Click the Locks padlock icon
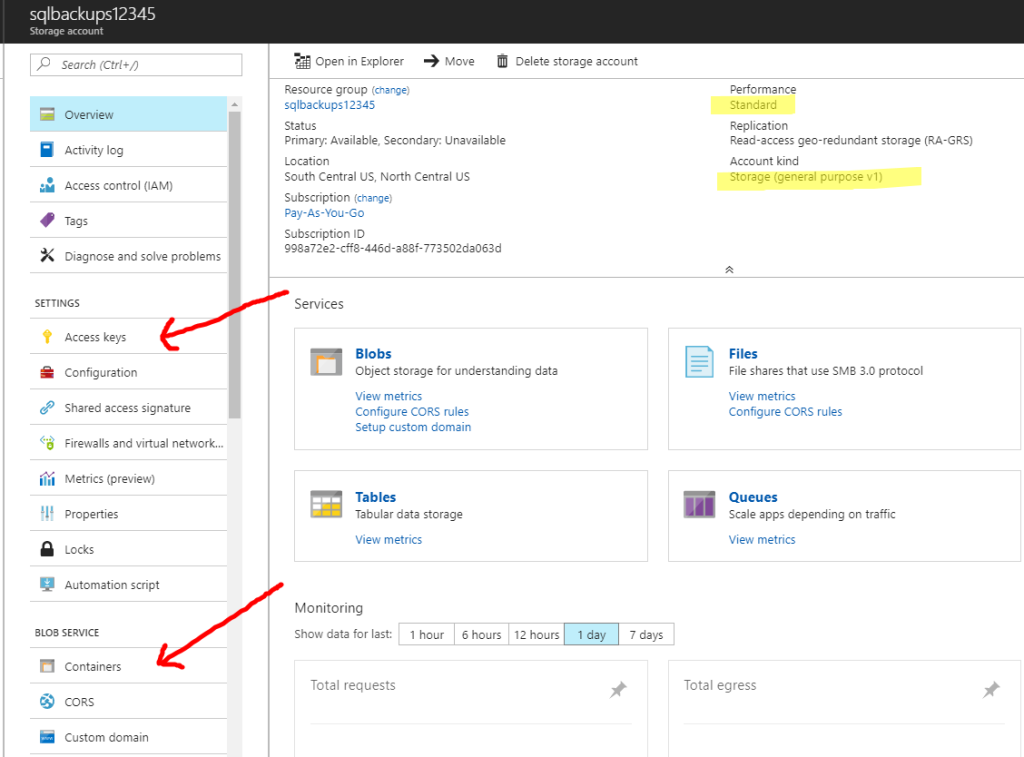Screen dimensions: 1024x757 click(x=47, y=549)
